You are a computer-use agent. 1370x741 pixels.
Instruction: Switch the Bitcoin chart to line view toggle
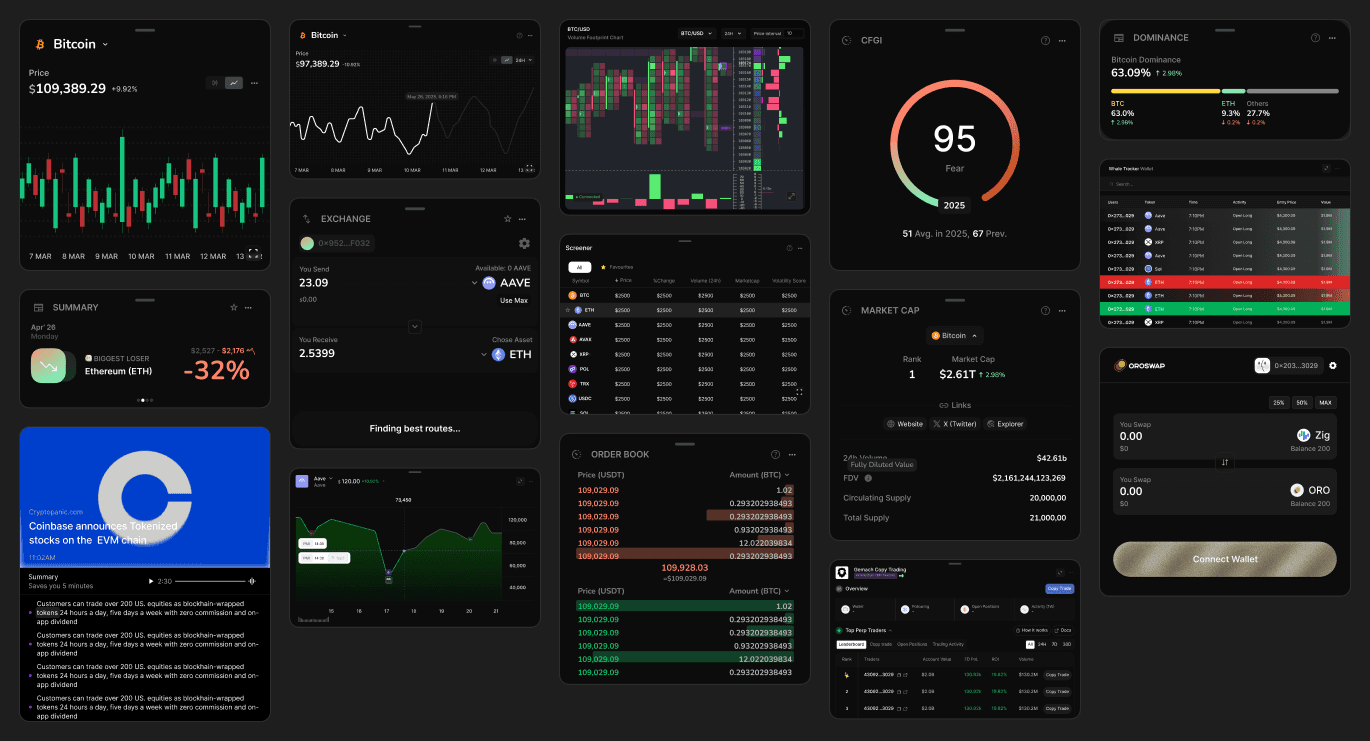234,83
